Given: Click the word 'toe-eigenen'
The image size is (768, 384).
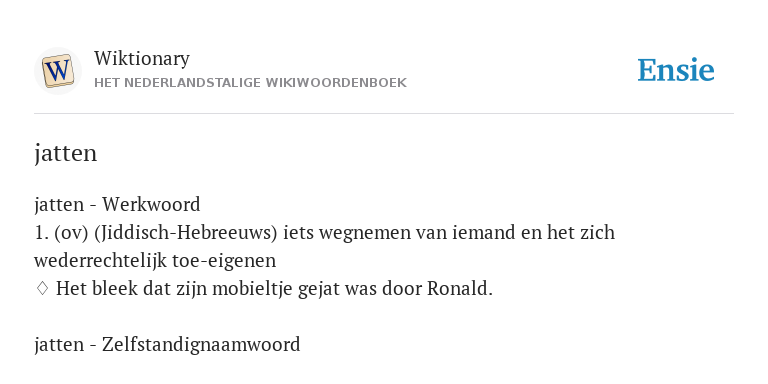Looking at the screenshot, I should 224,261.
